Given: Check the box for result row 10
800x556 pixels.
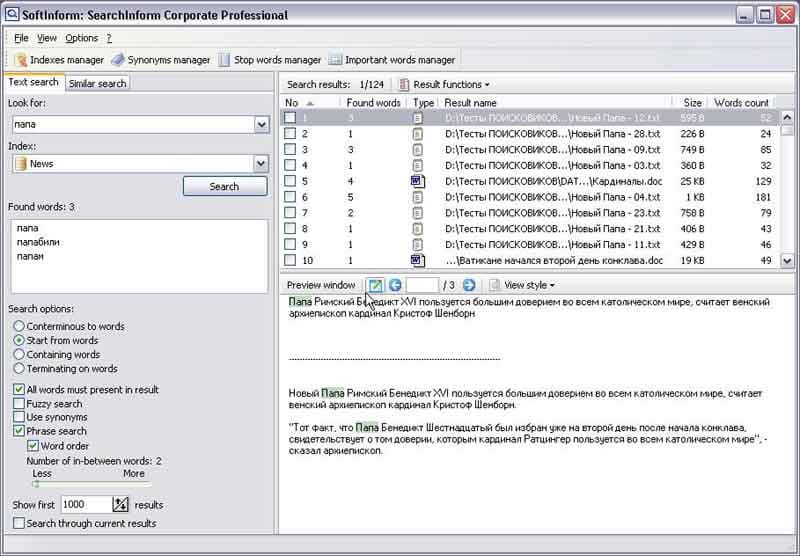Looking at the screenshot, I should coord(290,260).
